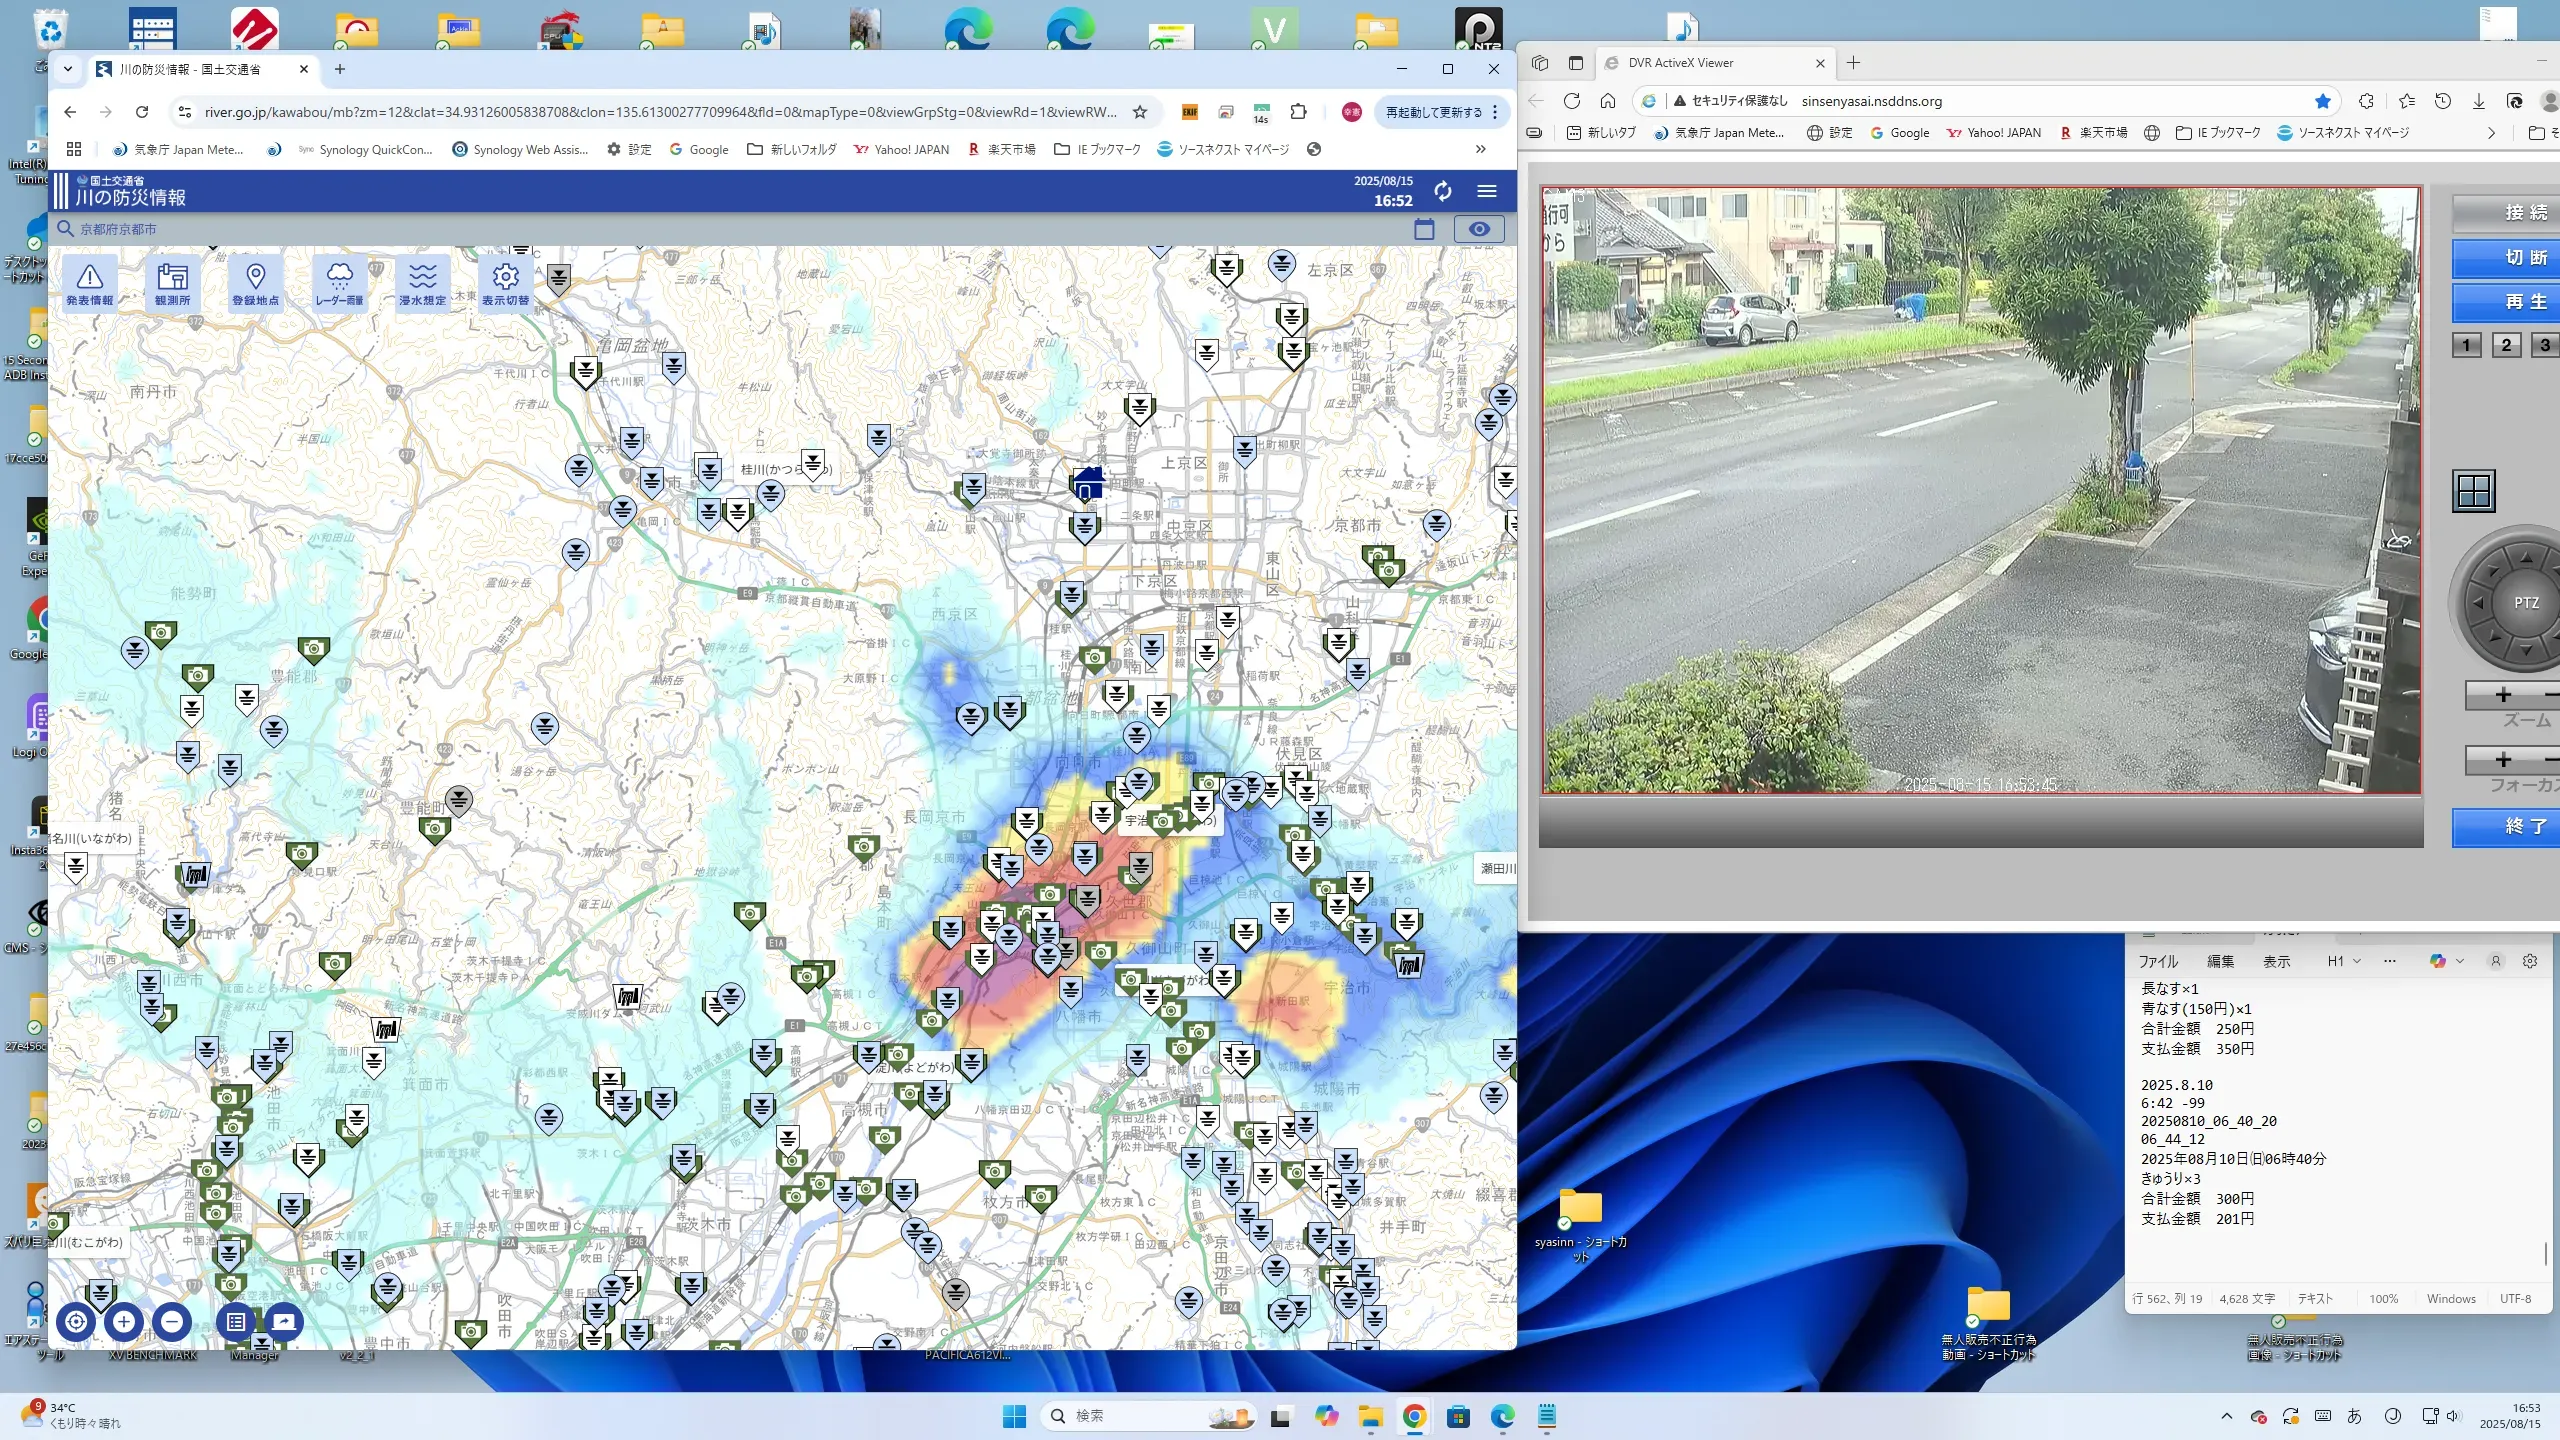Click the map zoom-in plus button
This screenshot has width=2560, height=1440.
tap(124, 1321)
